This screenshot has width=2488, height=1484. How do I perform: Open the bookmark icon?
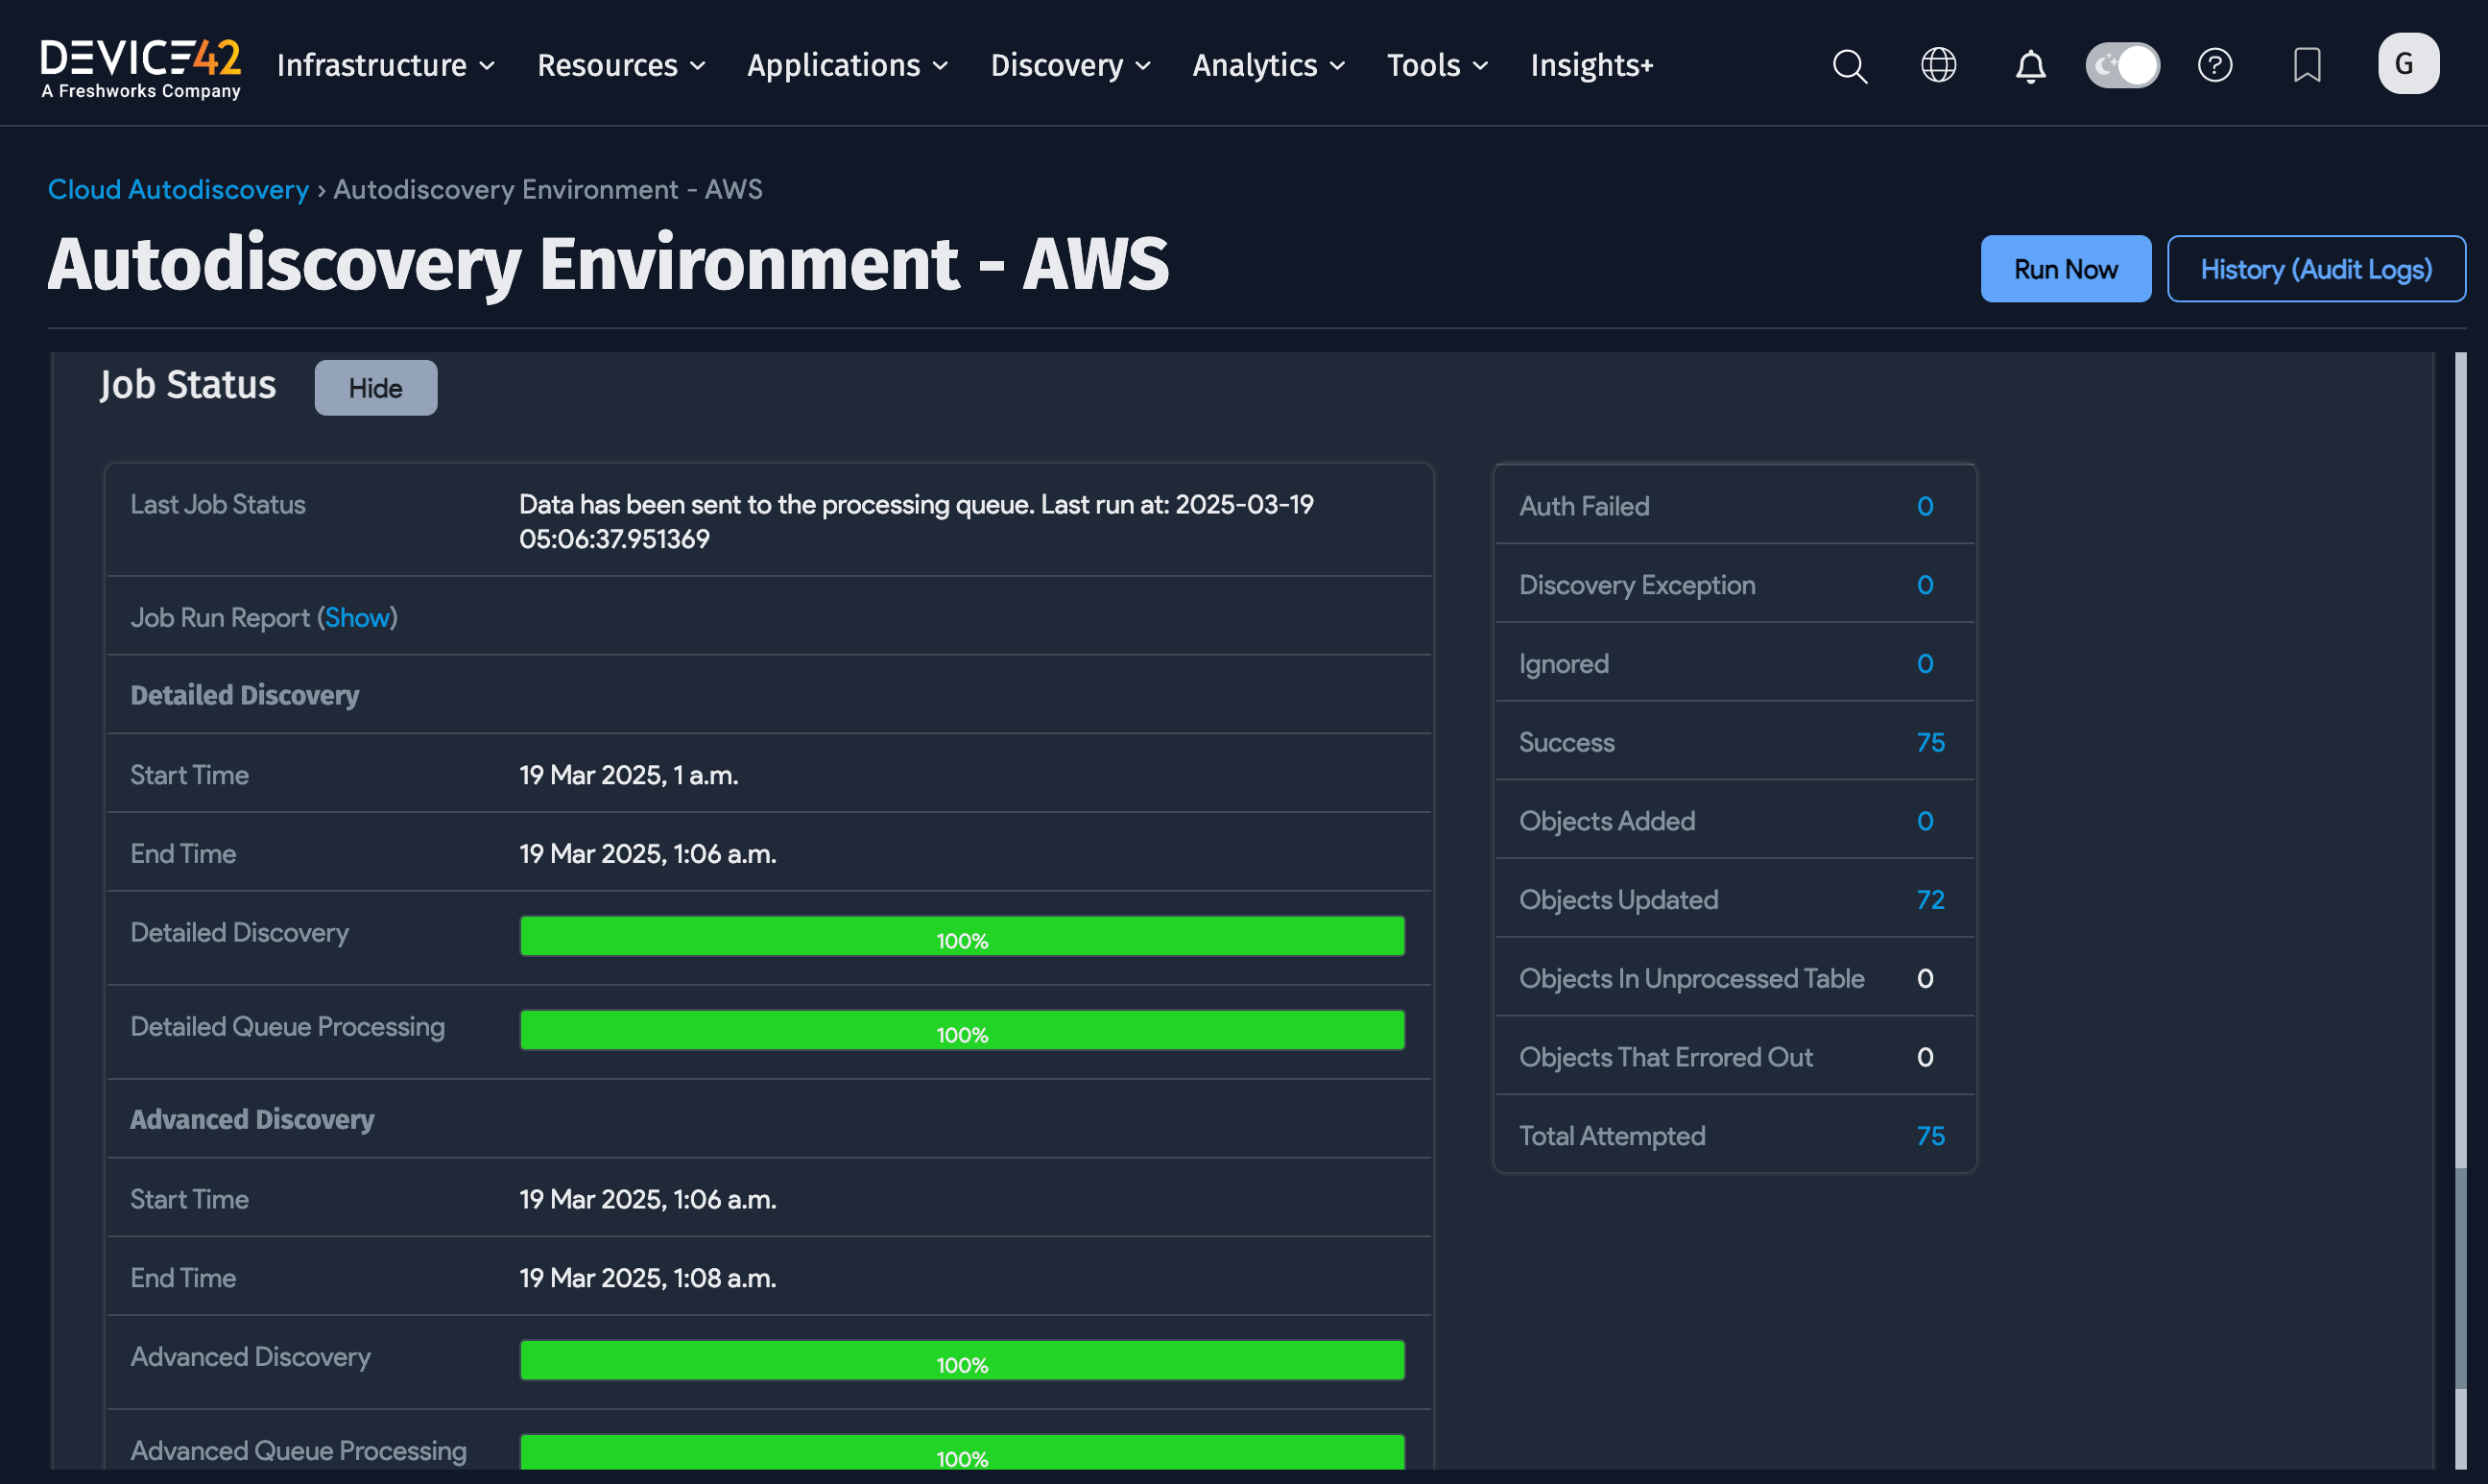pos(2306,66)
